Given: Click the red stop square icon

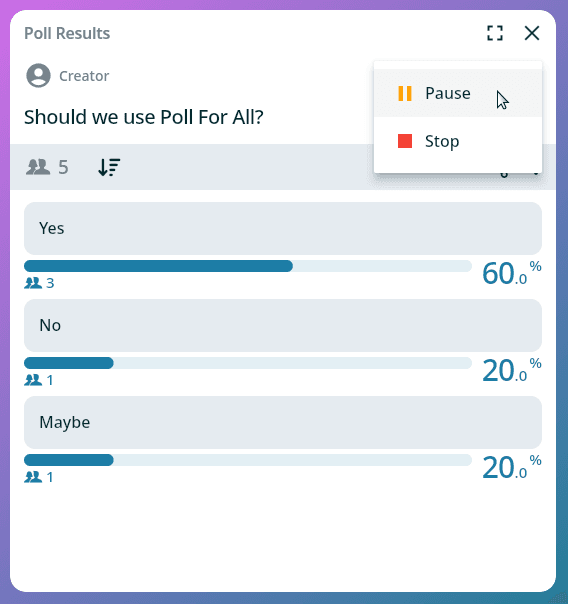Looking at the screenshot, I should (405, 141).
